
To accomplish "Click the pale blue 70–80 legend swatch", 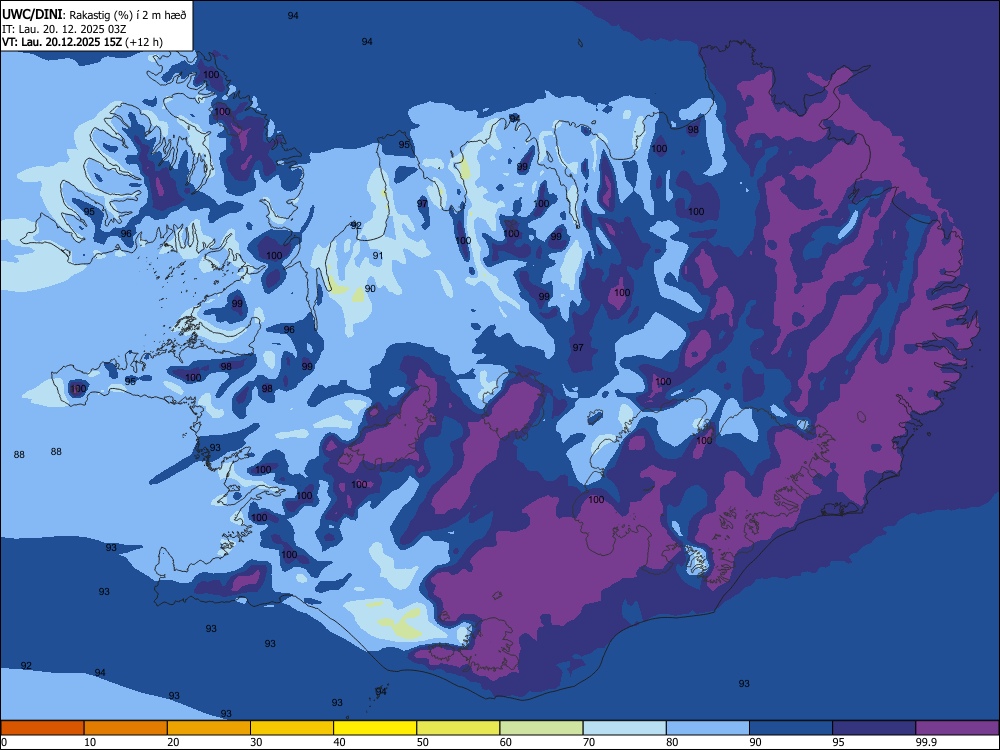I will click(624, 728).
